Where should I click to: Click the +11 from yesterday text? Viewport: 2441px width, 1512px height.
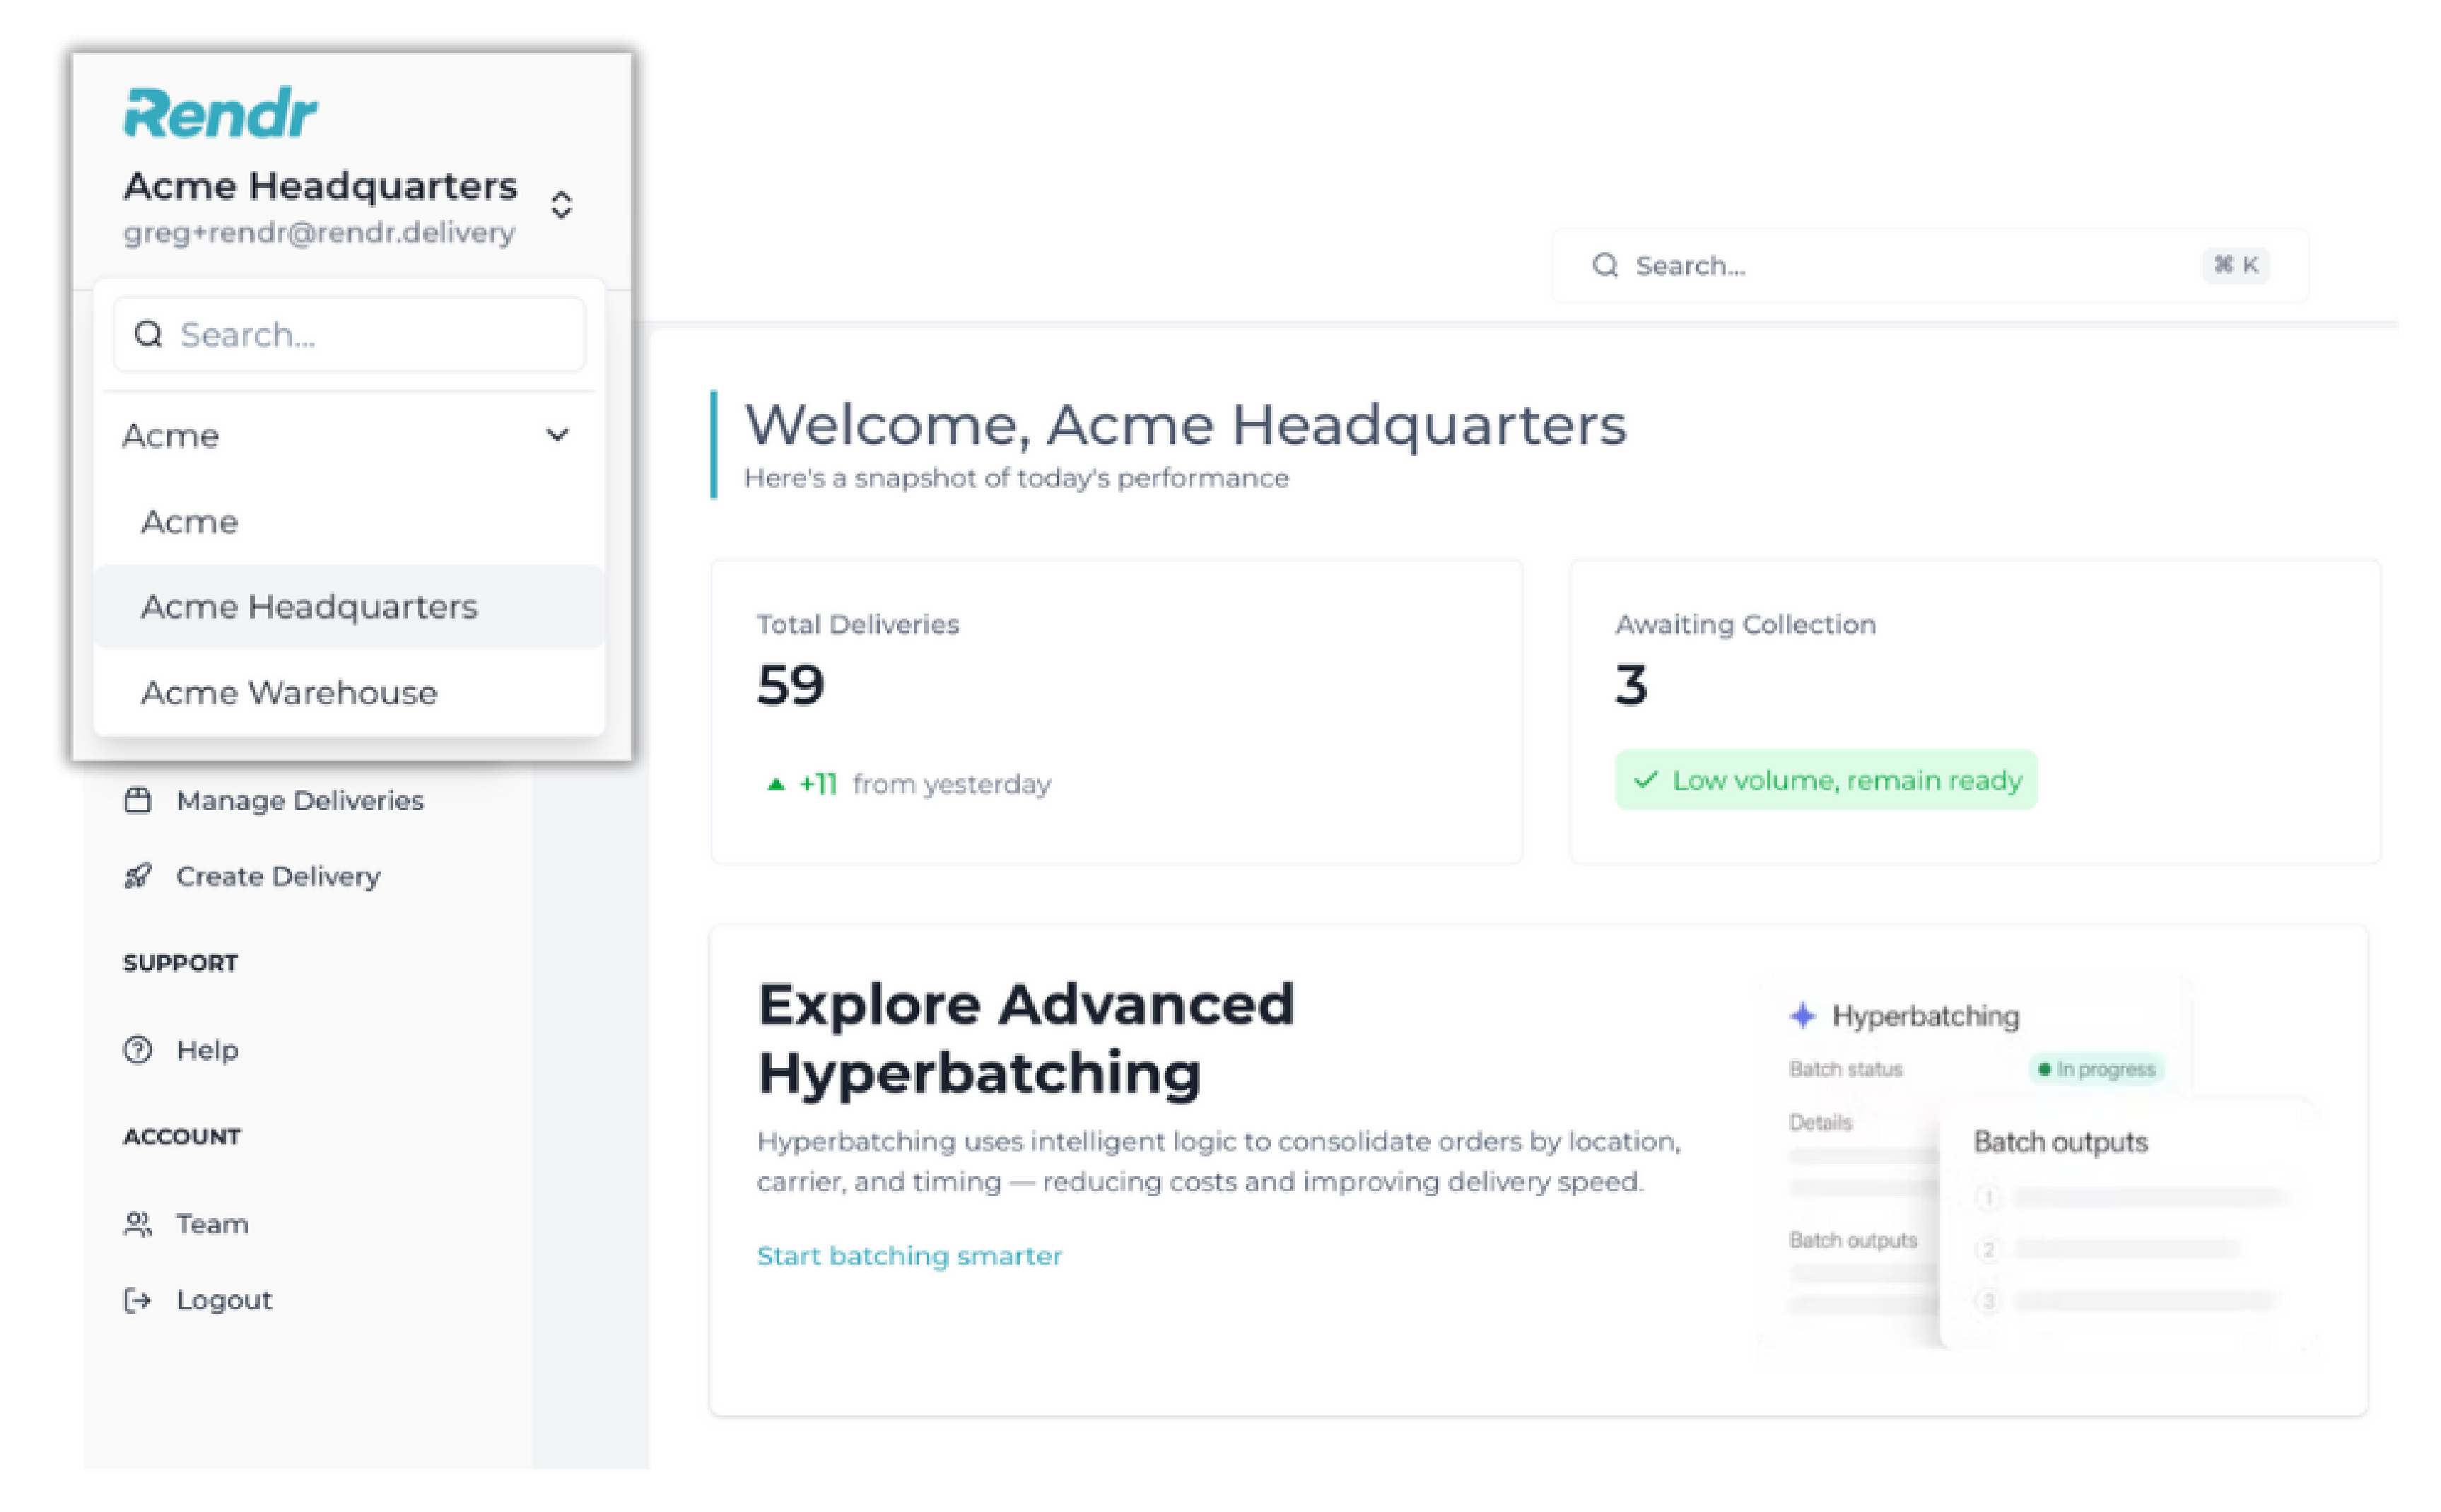point(925,785)
